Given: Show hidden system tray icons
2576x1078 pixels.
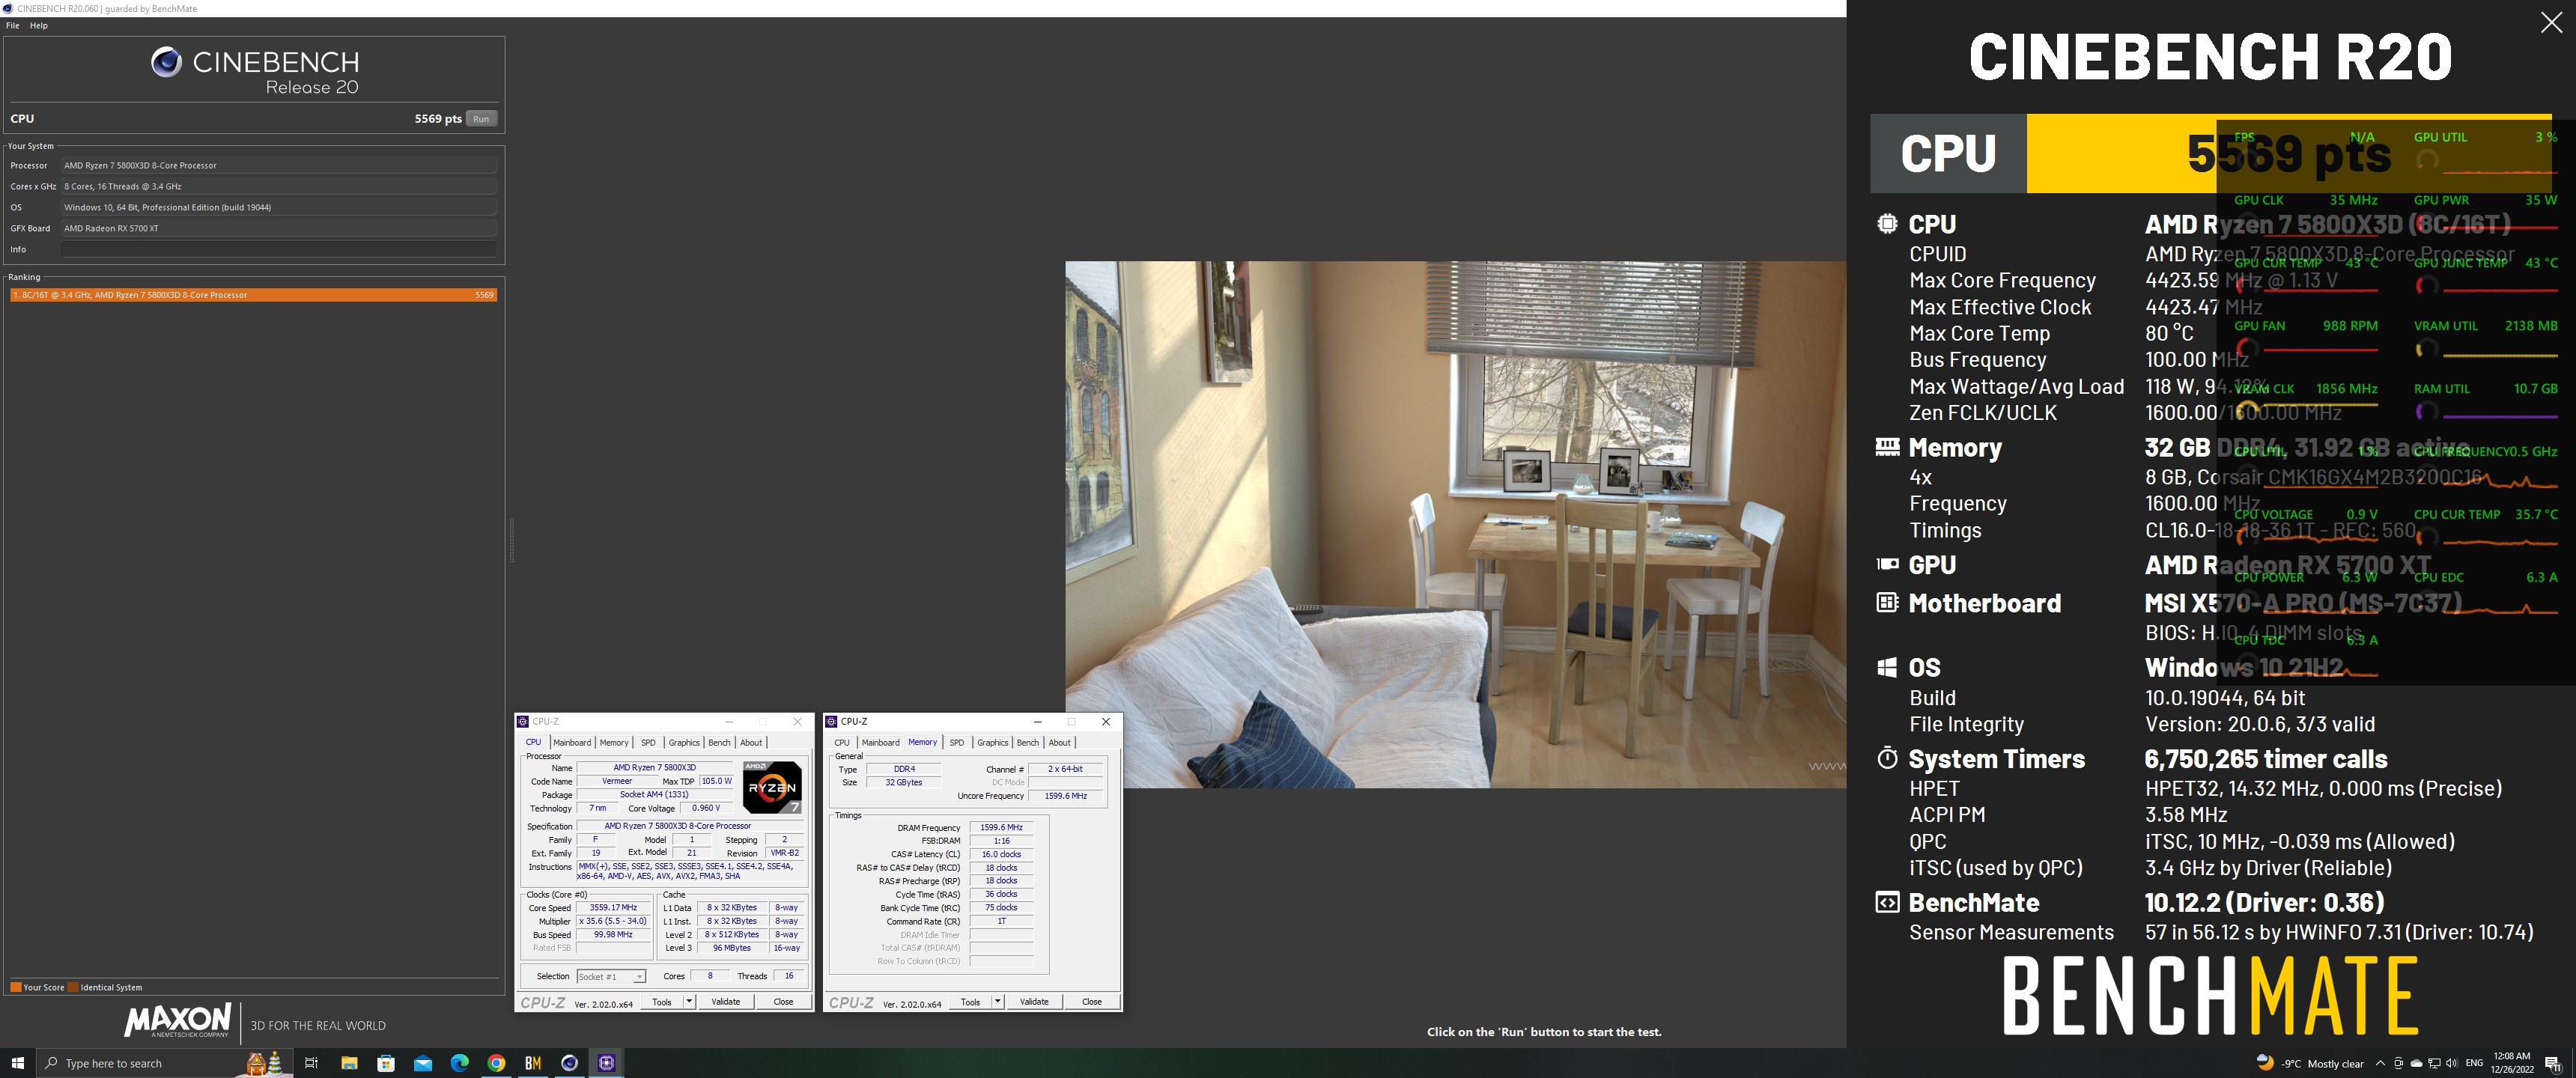Looking at the screenshot, I should point(2380,1063).
